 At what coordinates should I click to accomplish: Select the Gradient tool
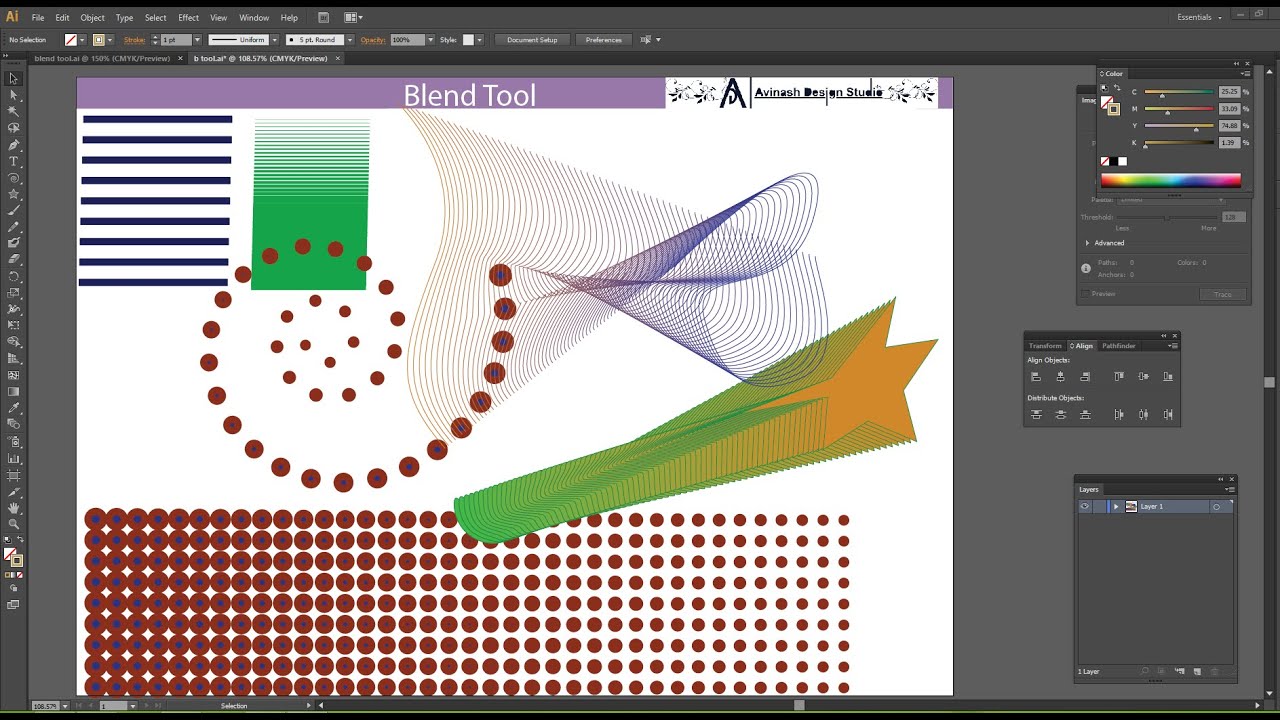point(14,391)
